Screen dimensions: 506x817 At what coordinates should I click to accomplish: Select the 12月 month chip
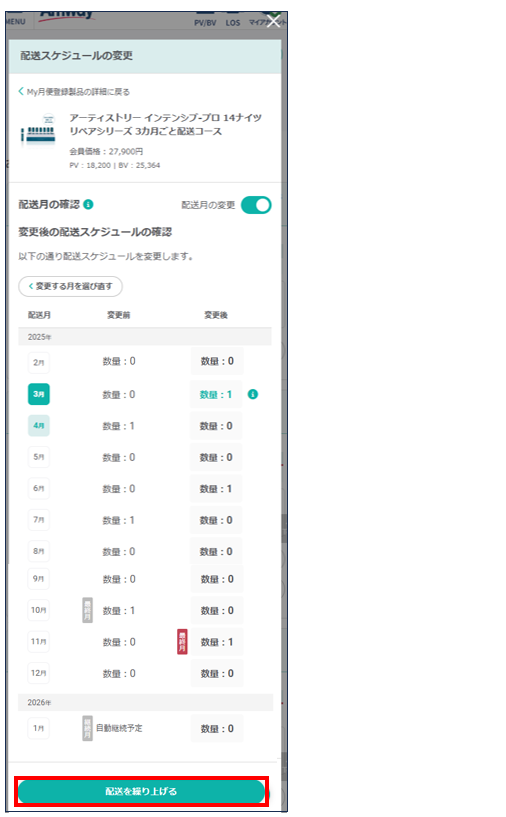[x=39, y=673]
